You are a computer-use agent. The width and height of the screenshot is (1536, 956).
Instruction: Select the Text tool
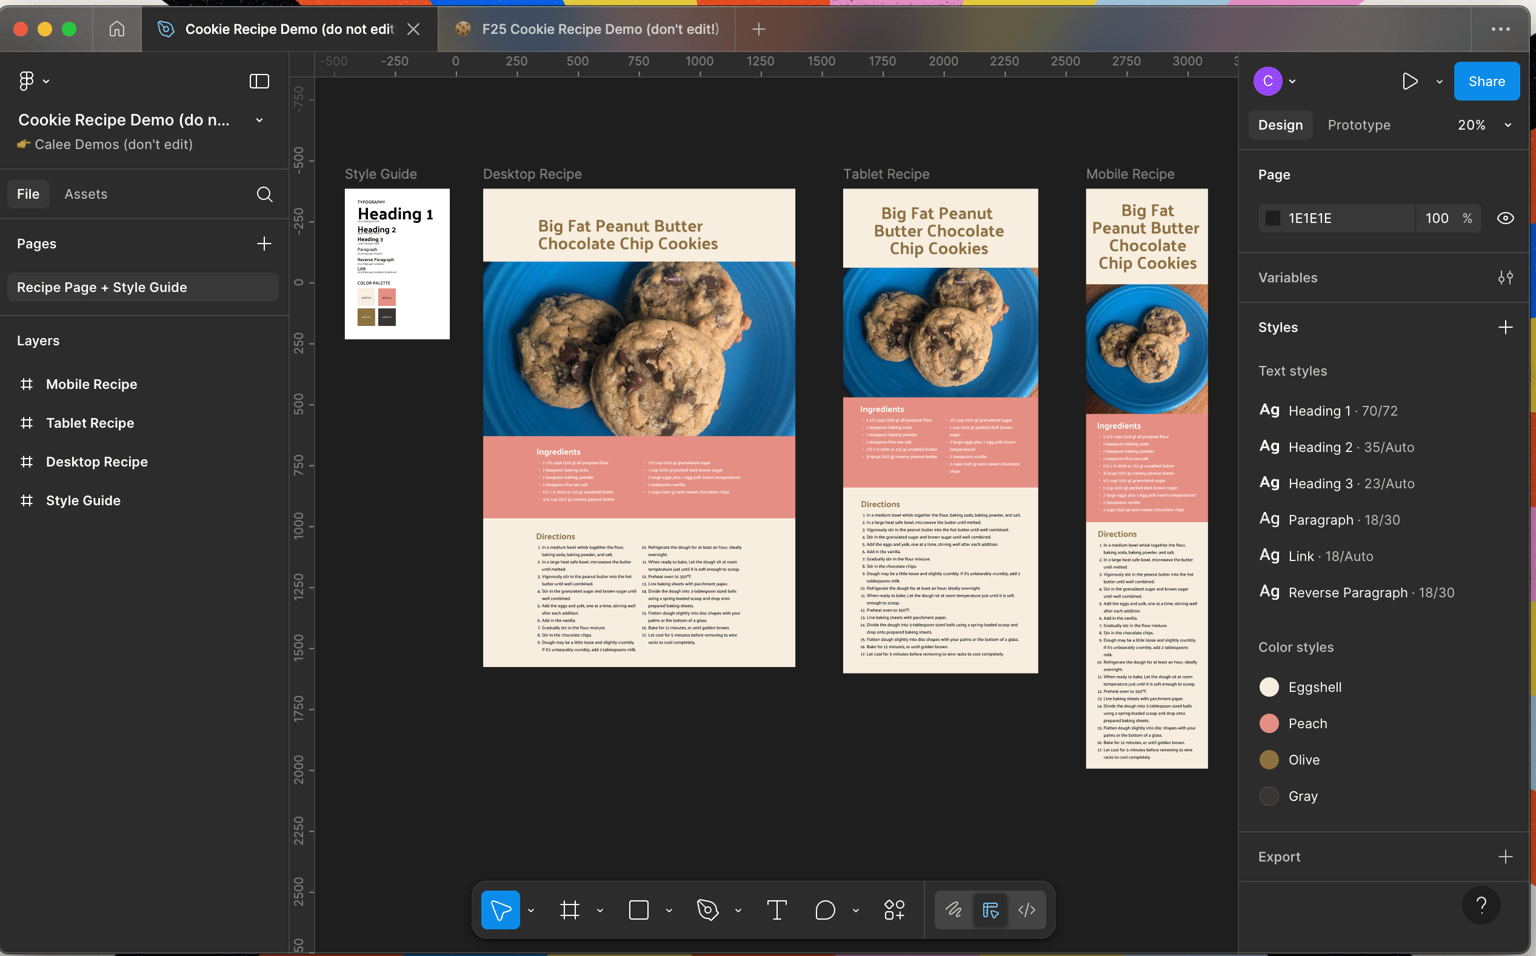[x=776, y=910]
